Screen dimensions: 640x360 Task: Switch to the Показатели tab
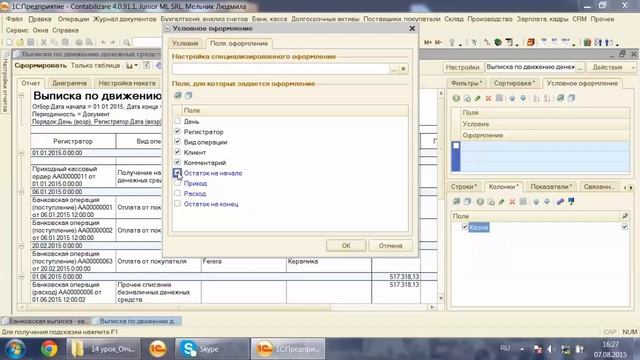[x=551, y=187]
